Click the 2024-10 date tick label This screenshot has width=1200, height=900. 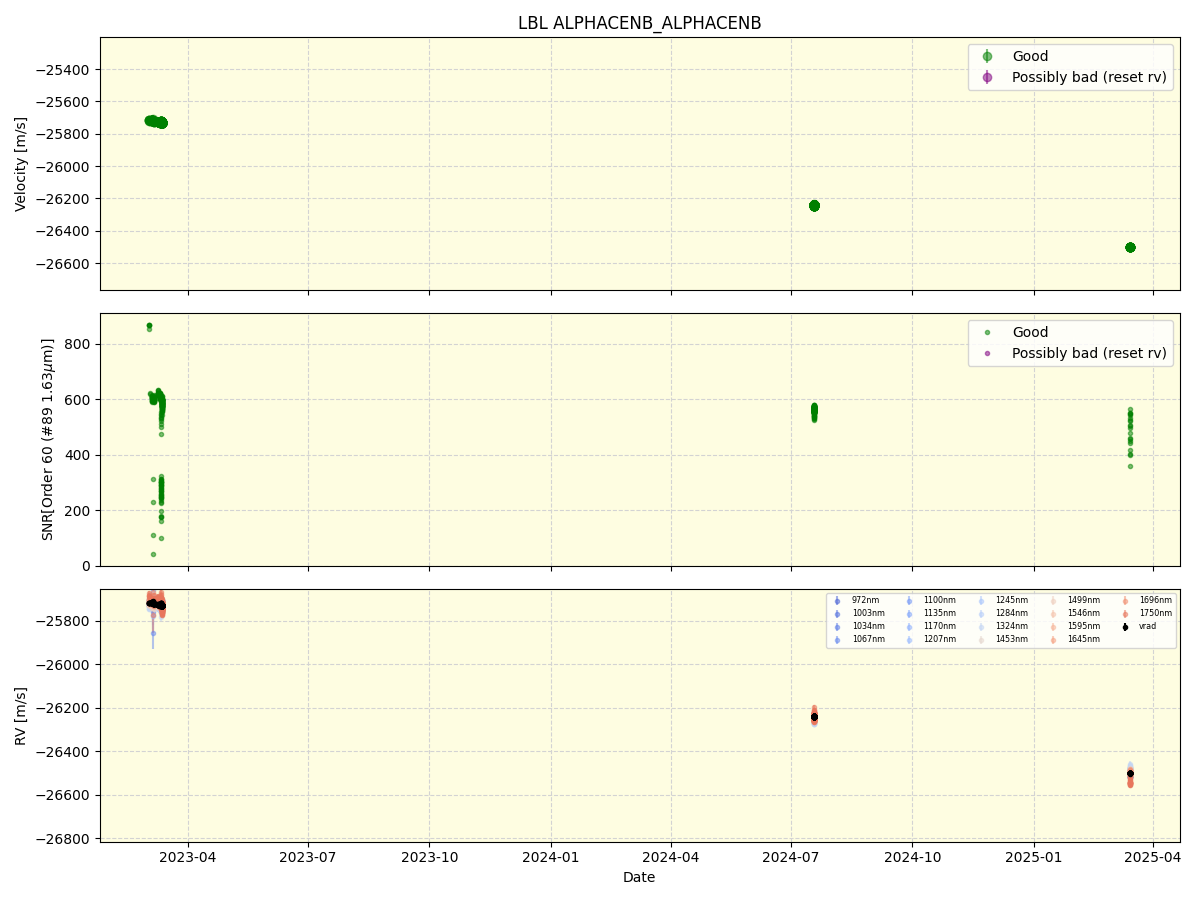[x=912, y=858]
